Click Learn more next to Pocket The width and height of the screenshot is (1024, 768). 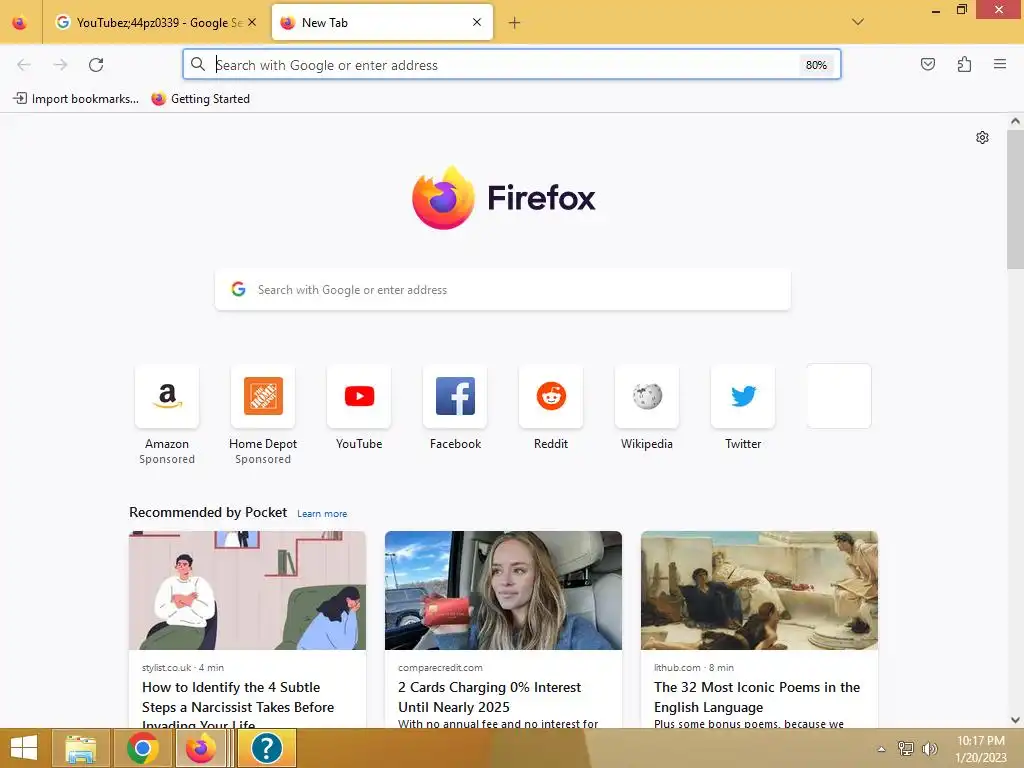322,514
